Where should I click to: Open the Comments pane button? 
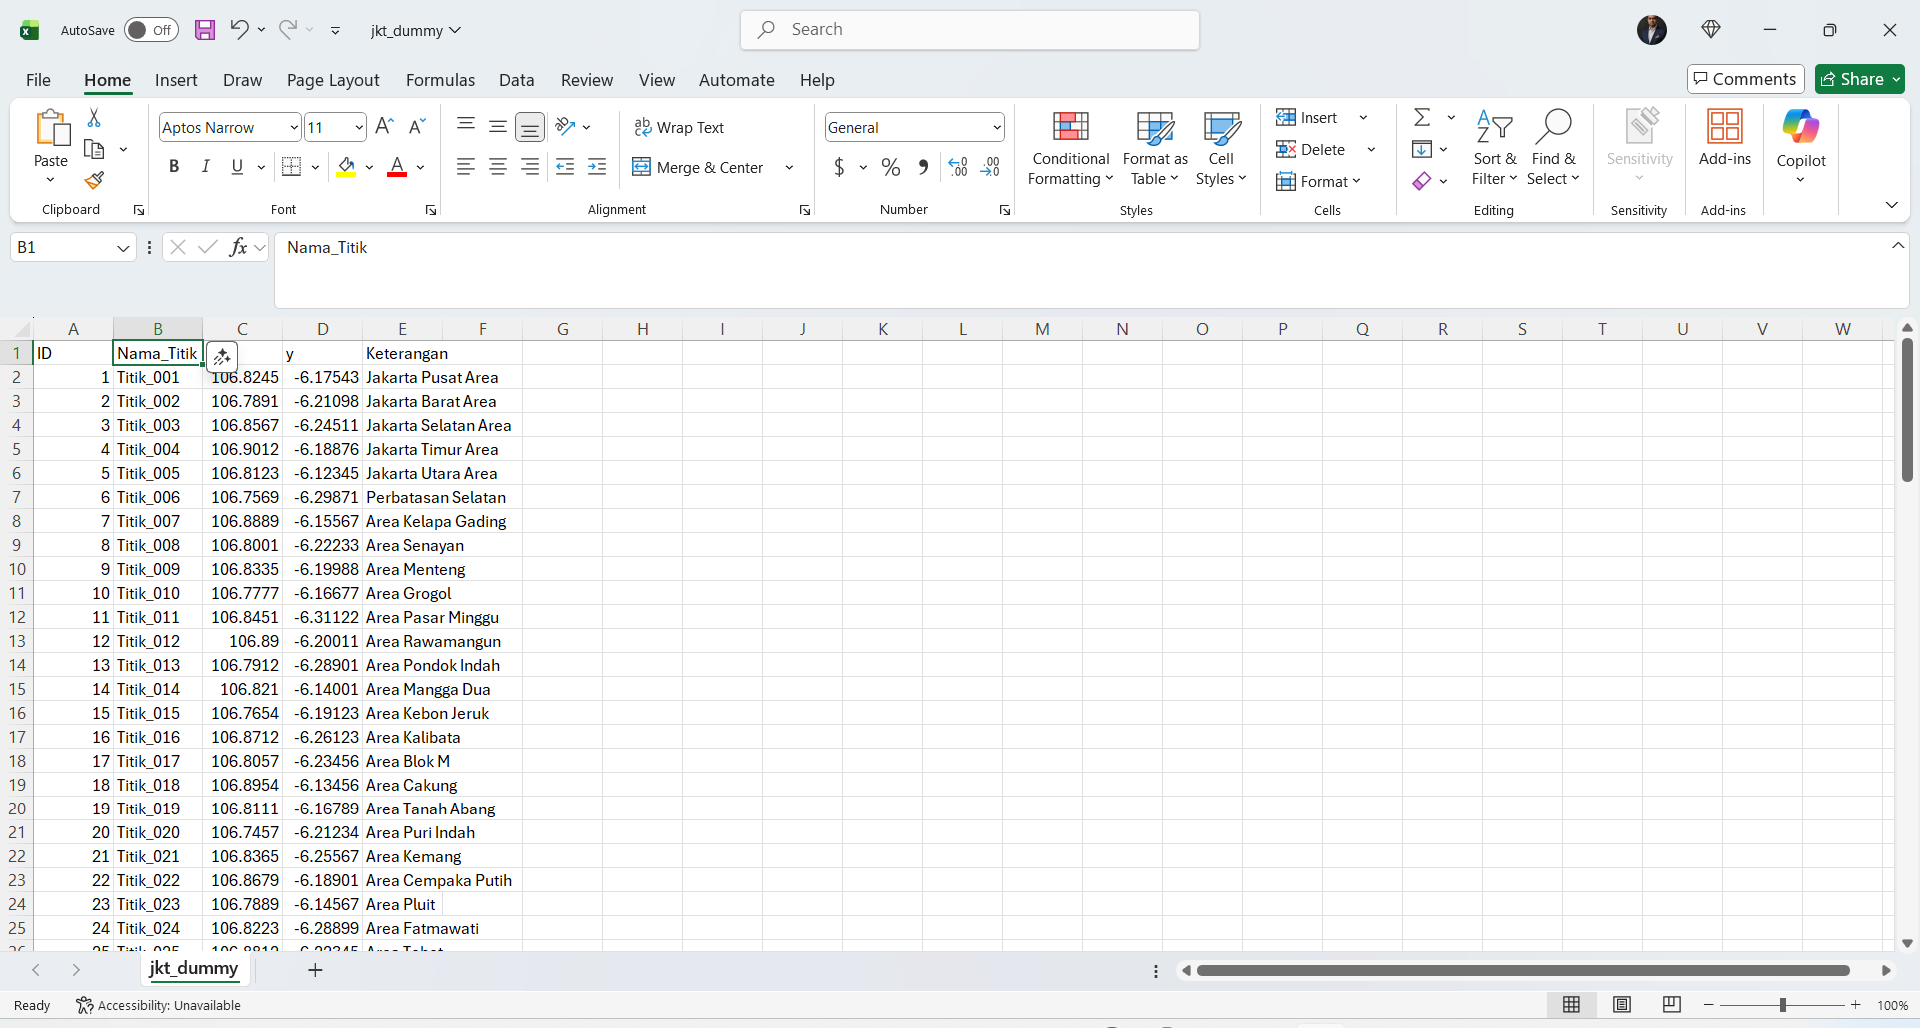point(1745,79)
